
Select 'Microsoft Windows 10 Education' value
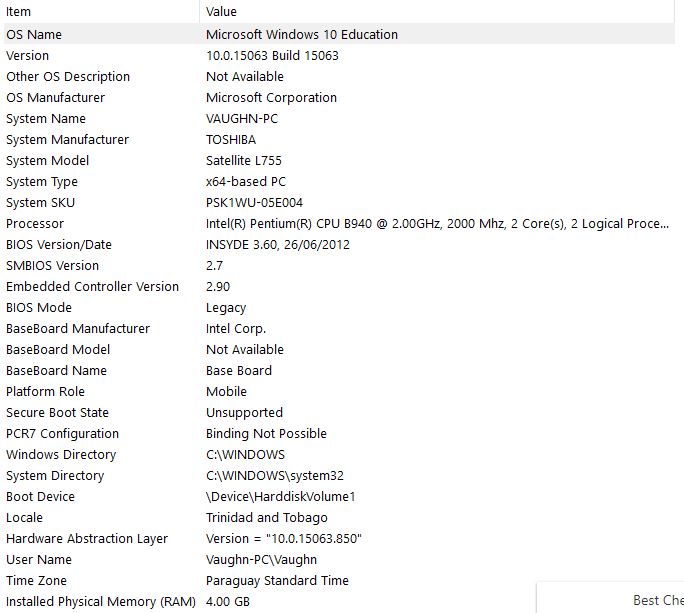302,34
